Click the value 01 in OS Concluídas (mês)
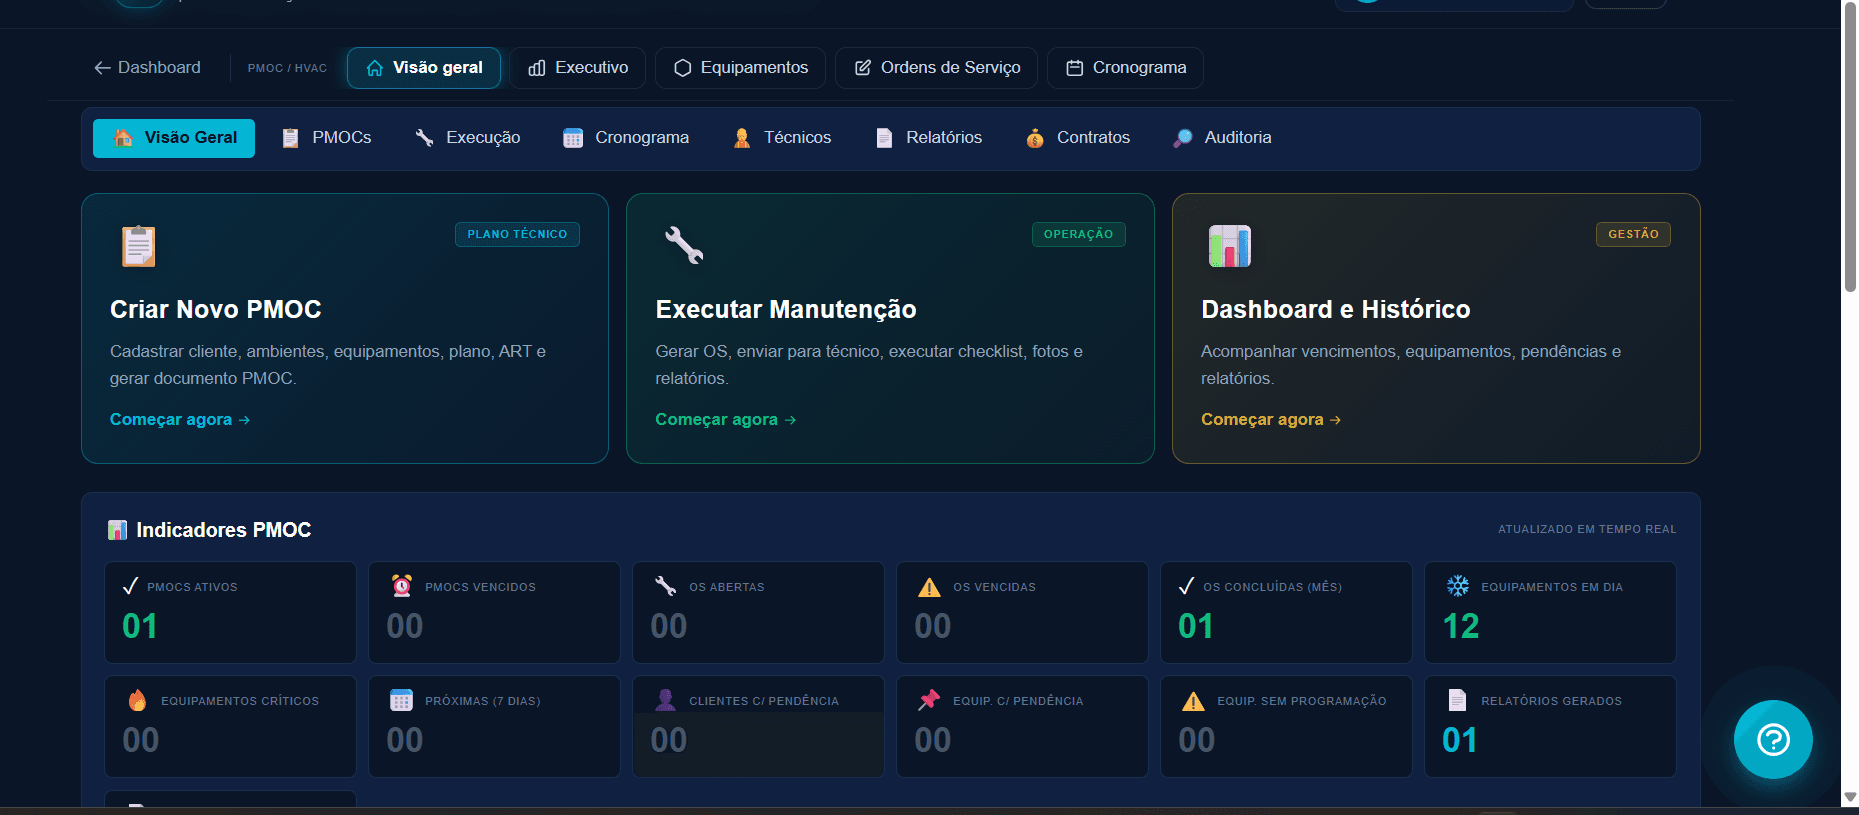Image resolution: width=1859 pixels, height=815 pixels. click(x=1196, y=626)
